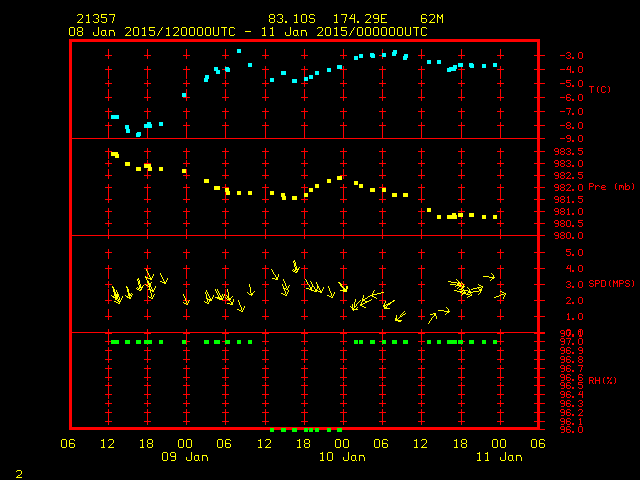Click the elevation label 62M
Screen dimensions: 640x480
point(432,19)
